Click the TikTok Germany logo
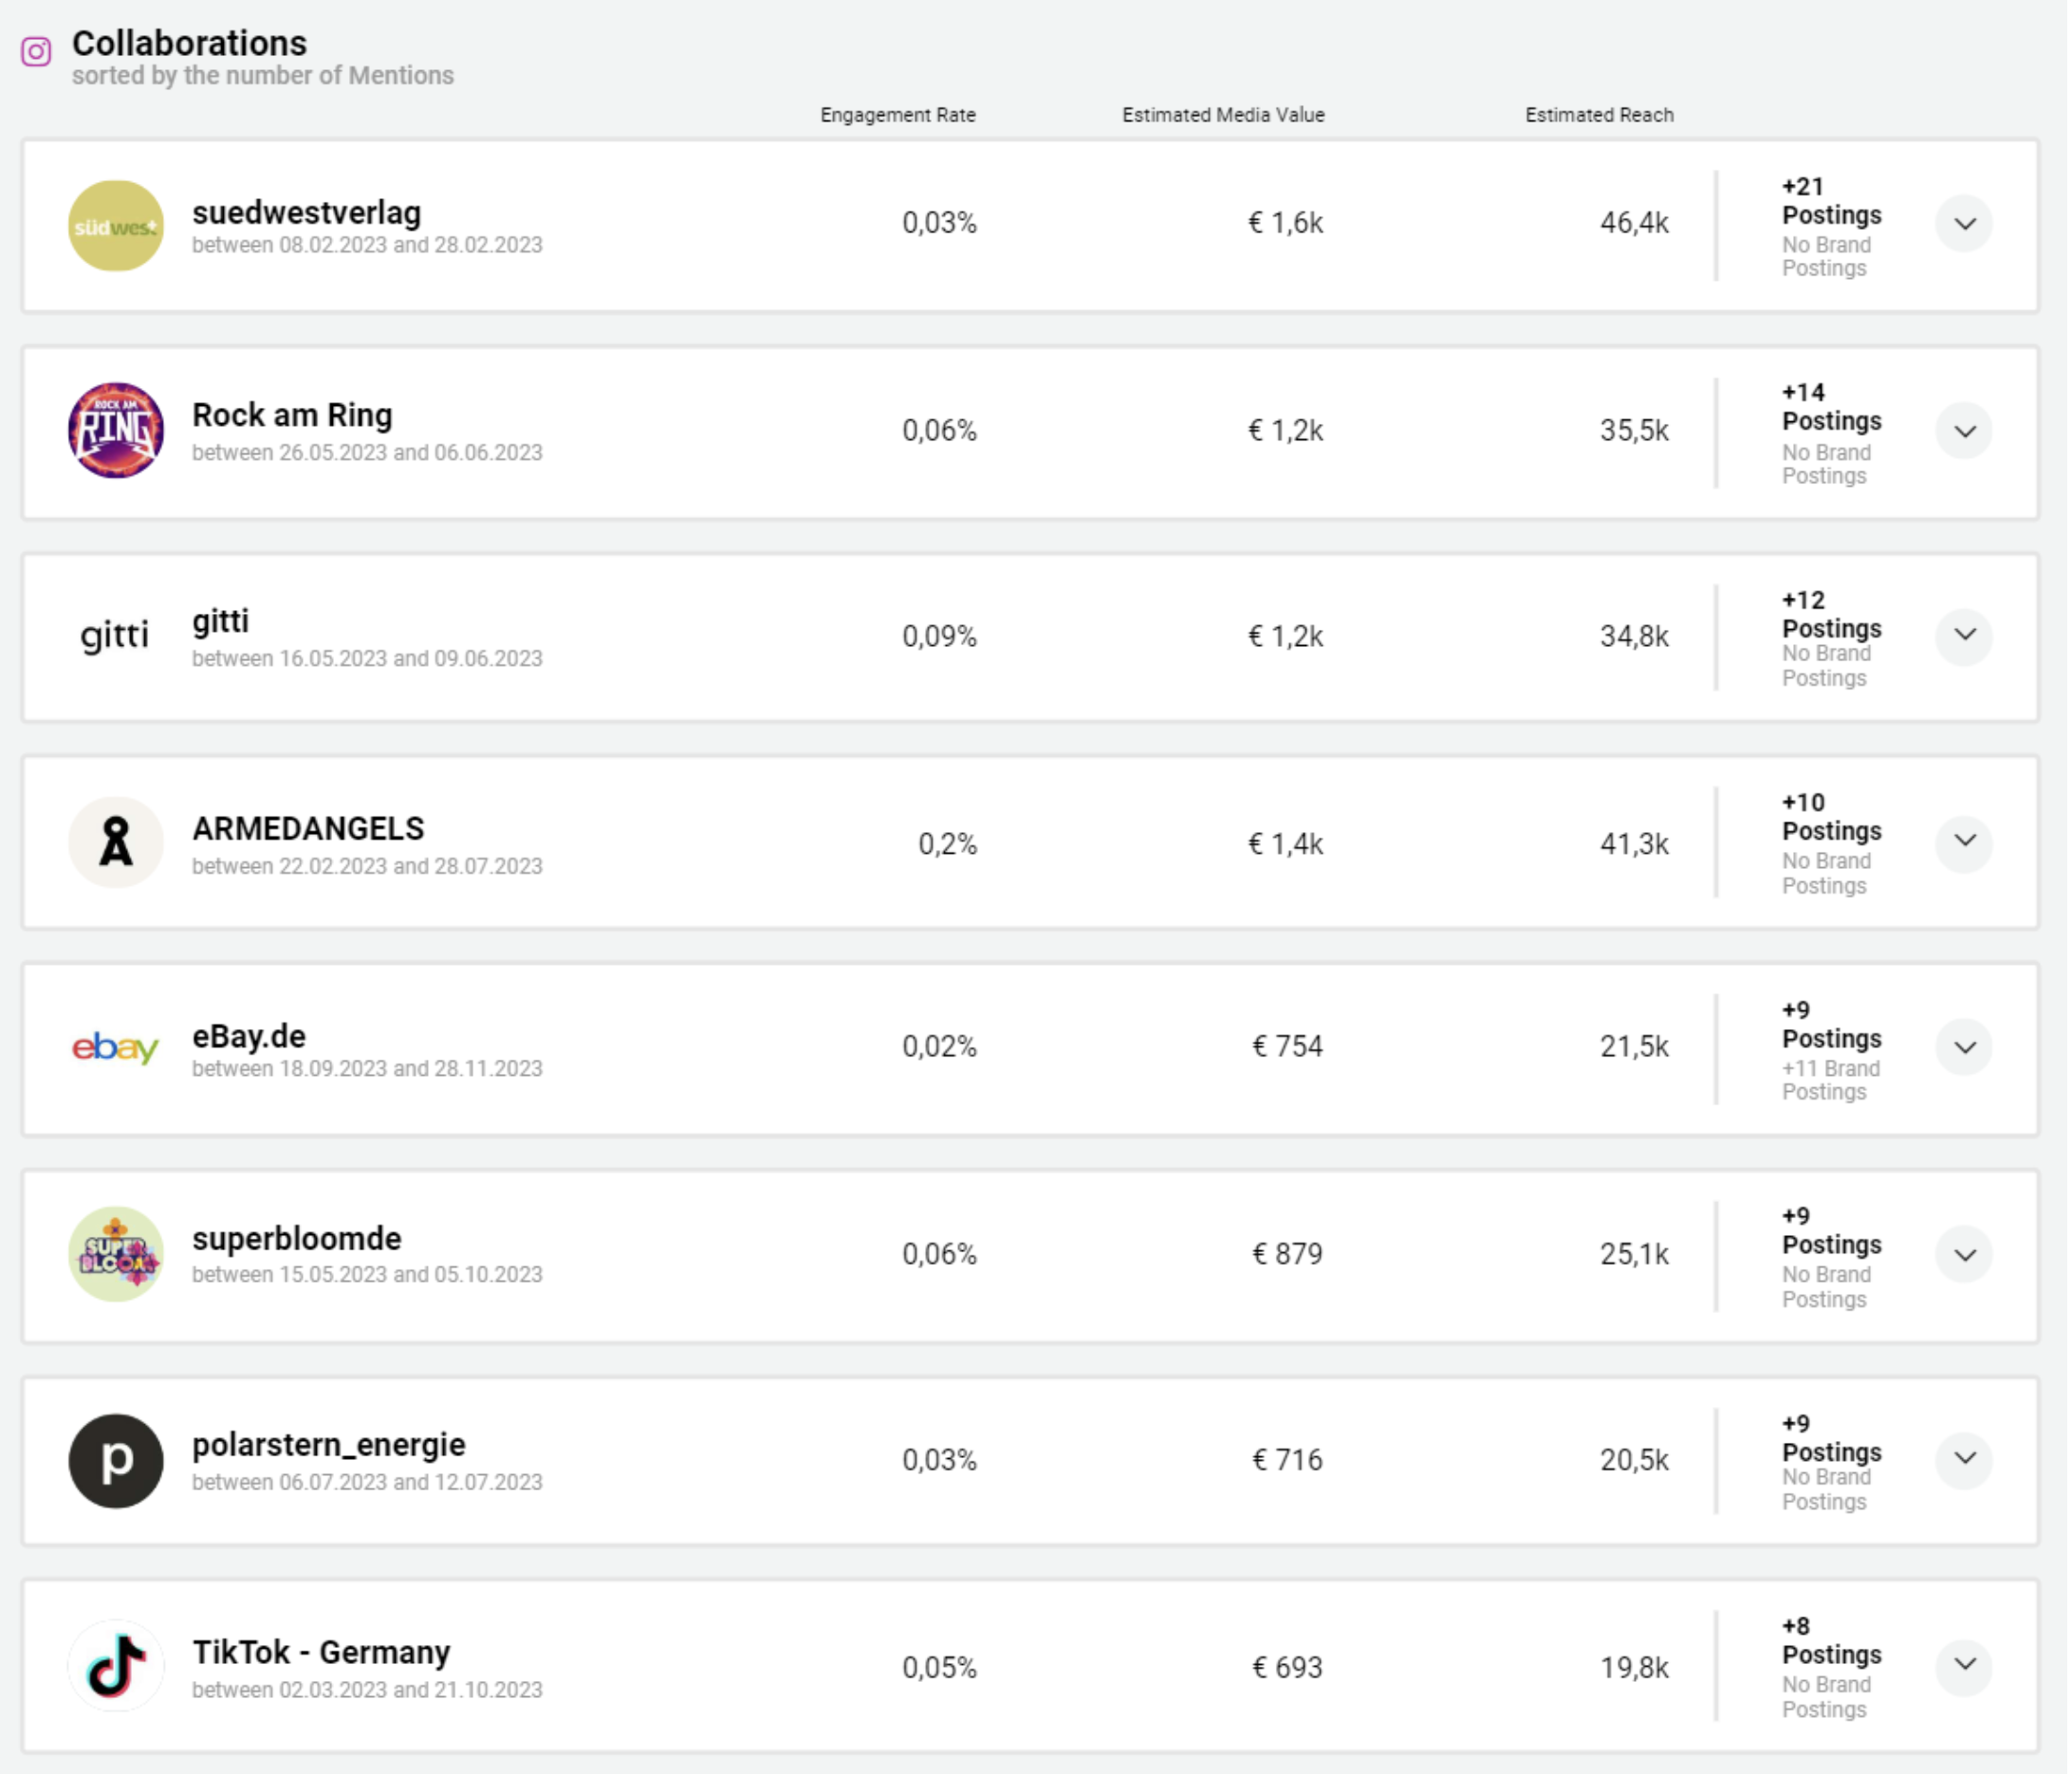Viewport: 2072px width, 1774px height. coord(115,1667)
